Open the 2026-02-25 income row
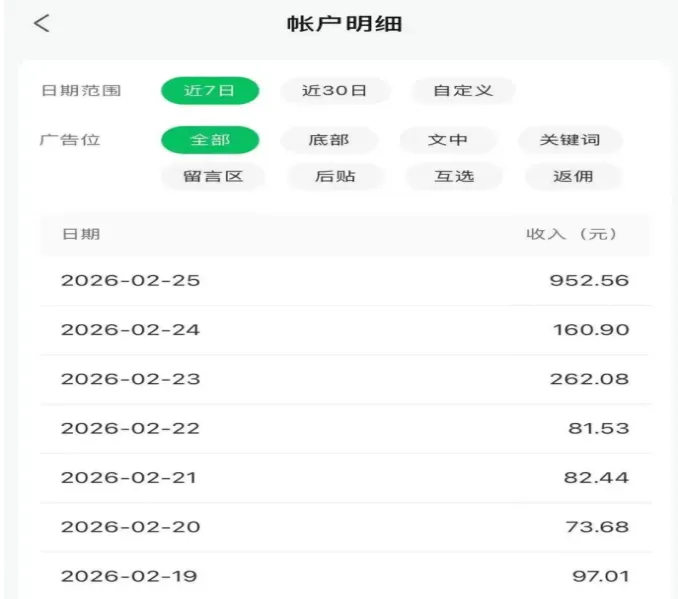 (344, 280)
